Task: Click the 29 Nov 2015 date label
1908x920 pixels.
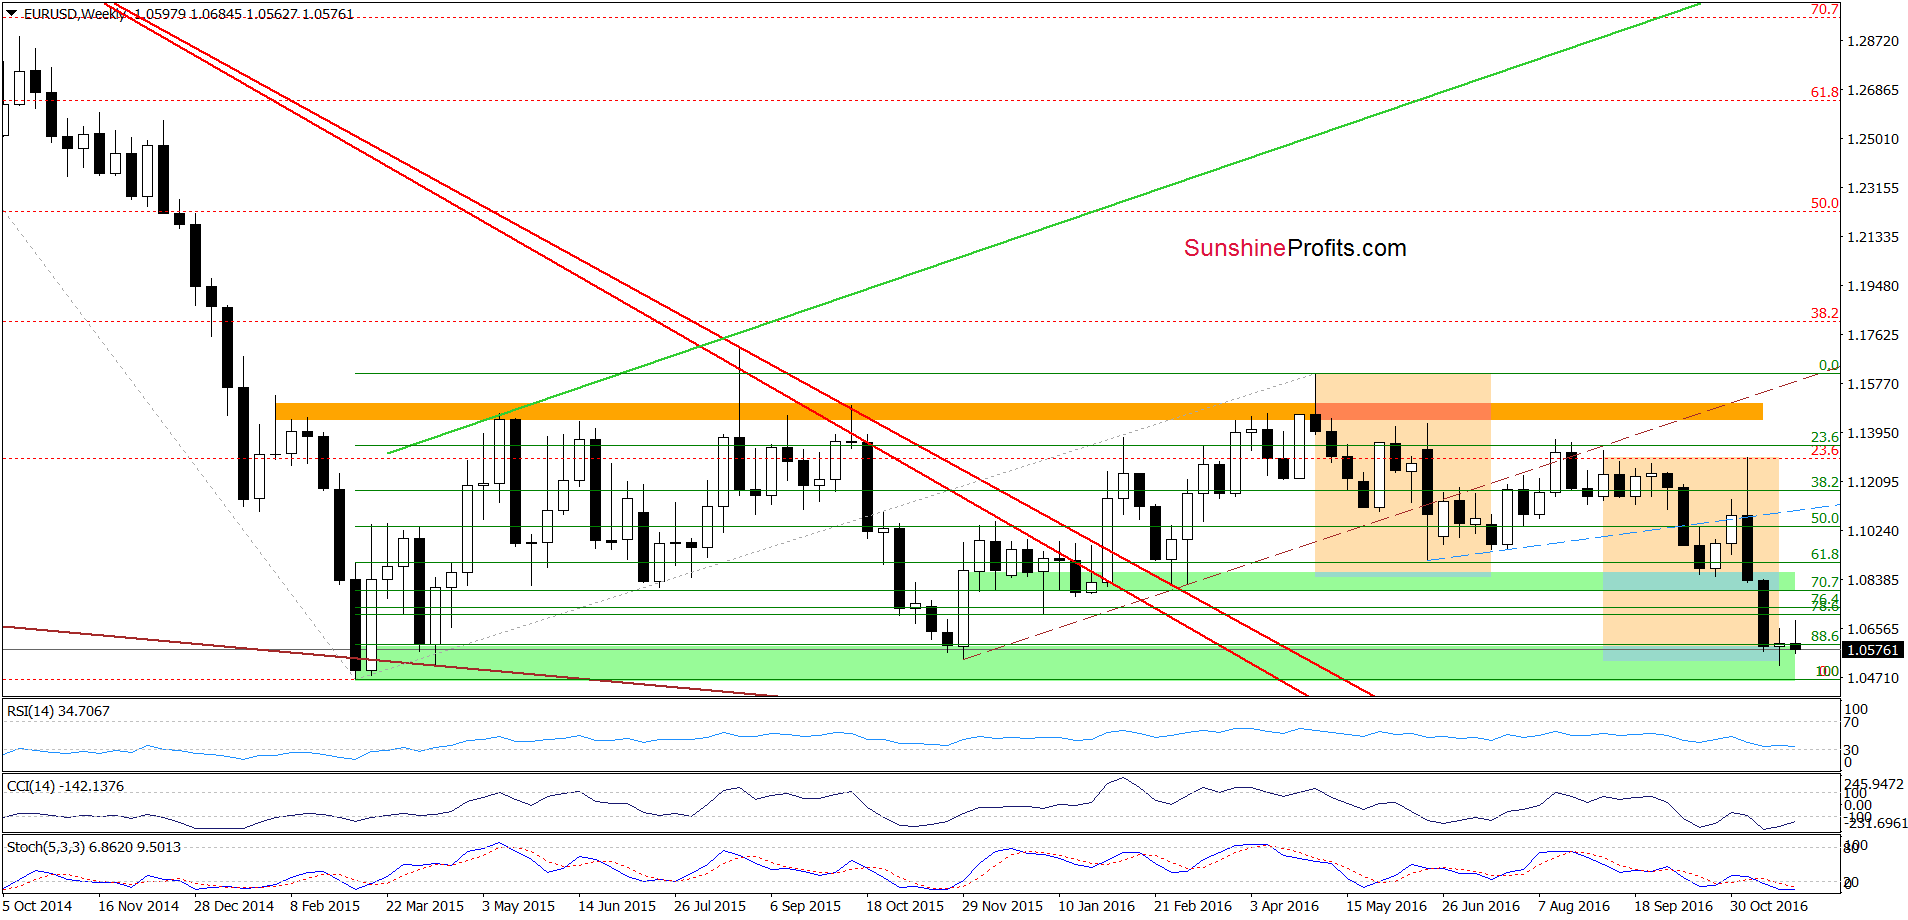Action: coord(1002,906)
